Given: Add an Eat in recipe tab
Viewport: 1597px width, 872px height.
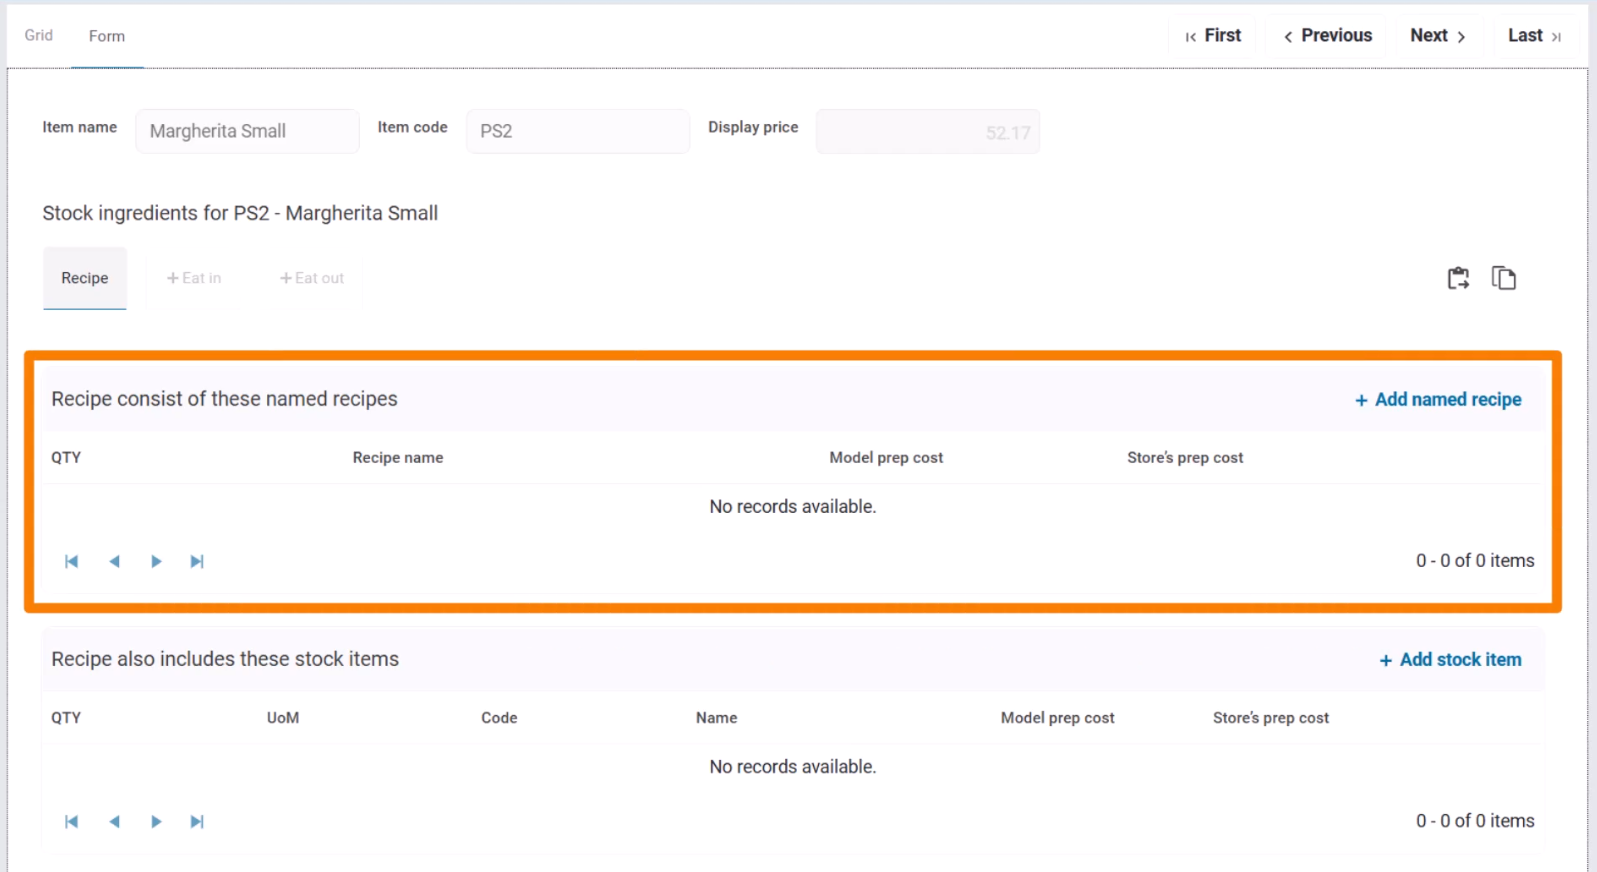Looking at the screenshot, I should pyautogui.click(x=194, y=278).
